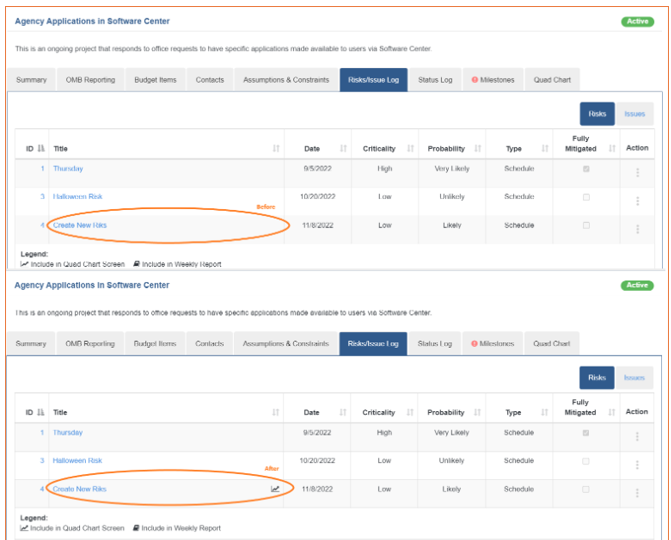This screenshot has width=671, height=540.
Task: Click Active status badge in top panel
Action: point(638,21)
